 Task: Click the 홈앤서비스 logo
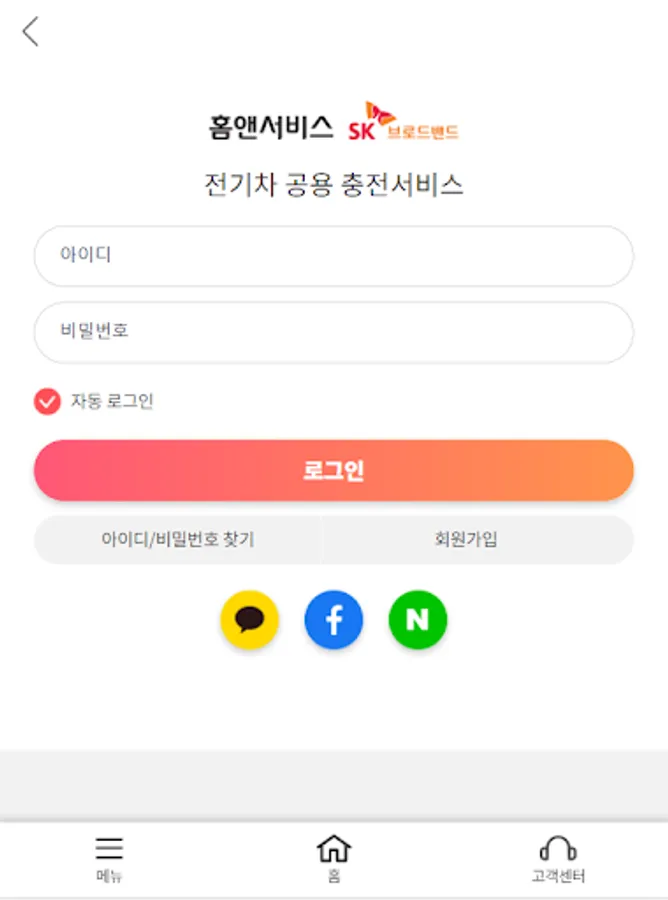point(270,127)
